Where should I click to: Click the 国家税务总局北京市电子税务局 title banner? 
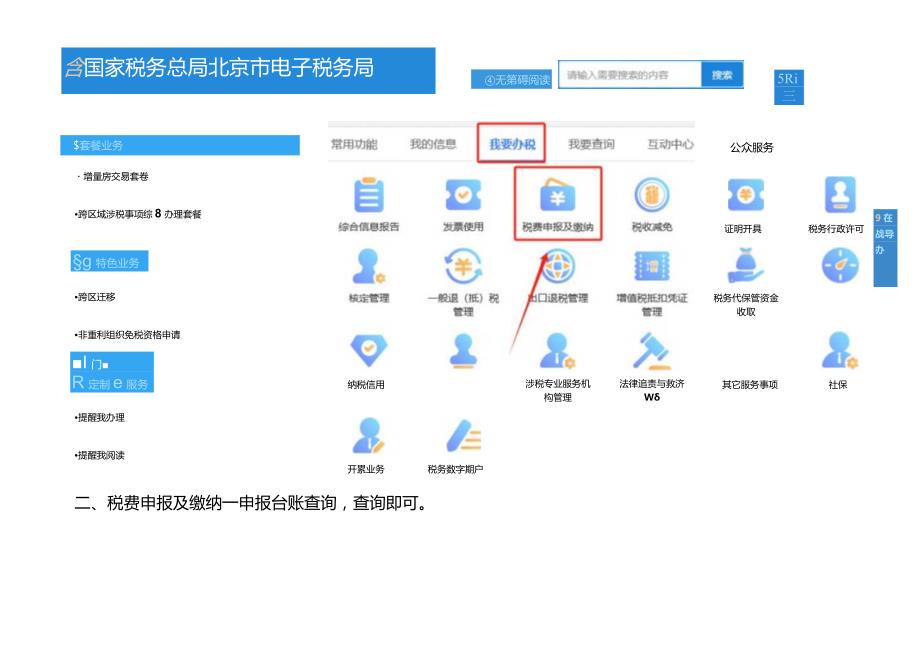248,70
